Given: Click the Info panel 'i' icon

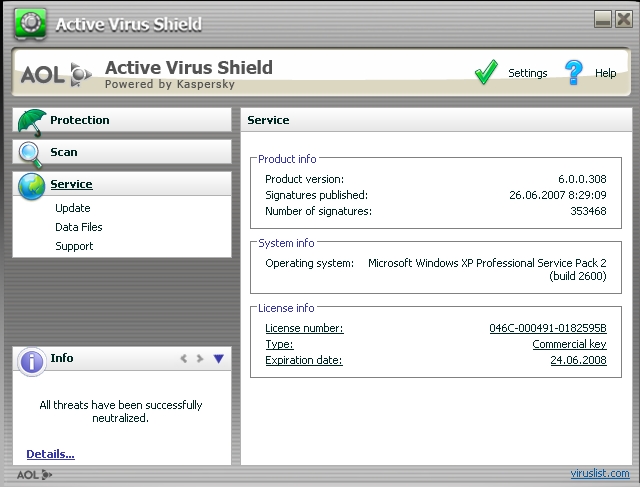Looking at the screenshot, I should 31,360.
